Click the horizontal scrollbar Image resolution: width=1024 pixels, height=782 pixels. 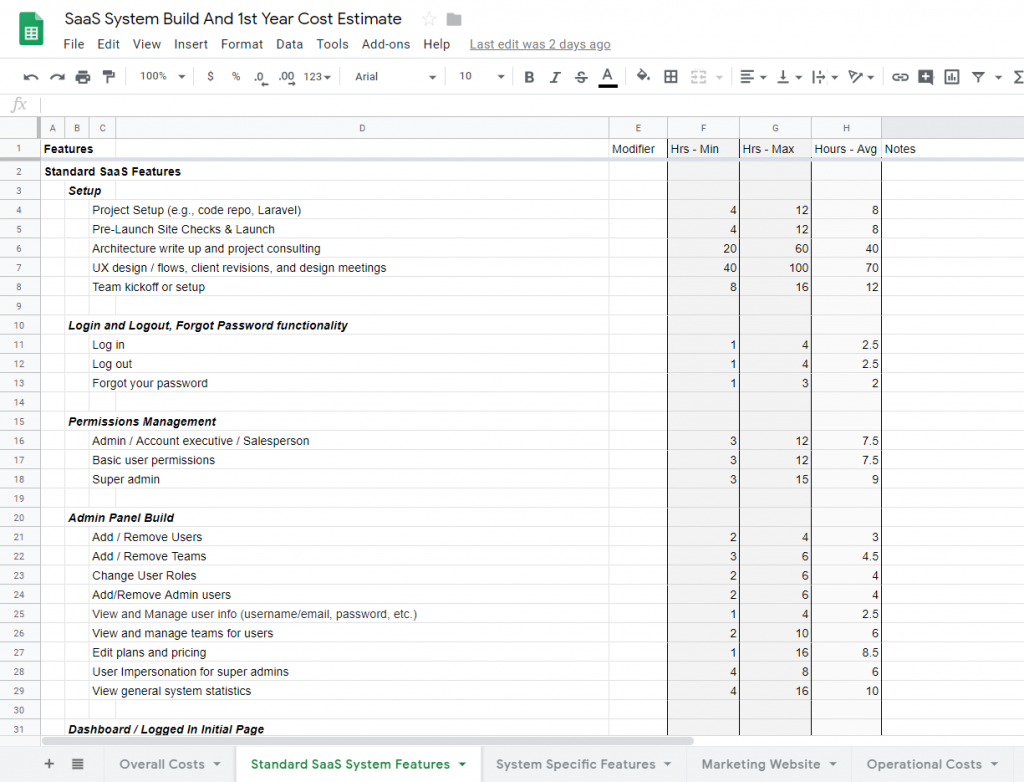pos(367,741)
